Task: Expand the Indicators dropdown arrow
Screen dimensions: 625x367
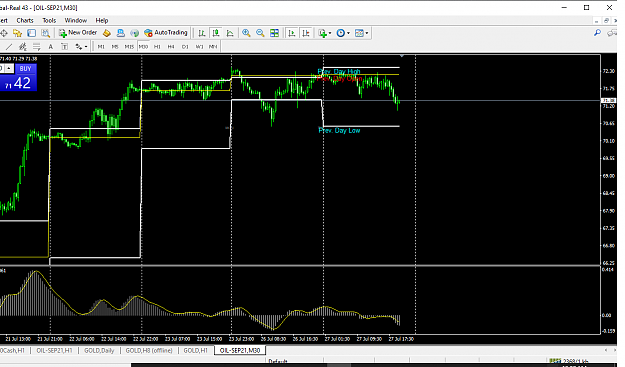Action: 330,33
